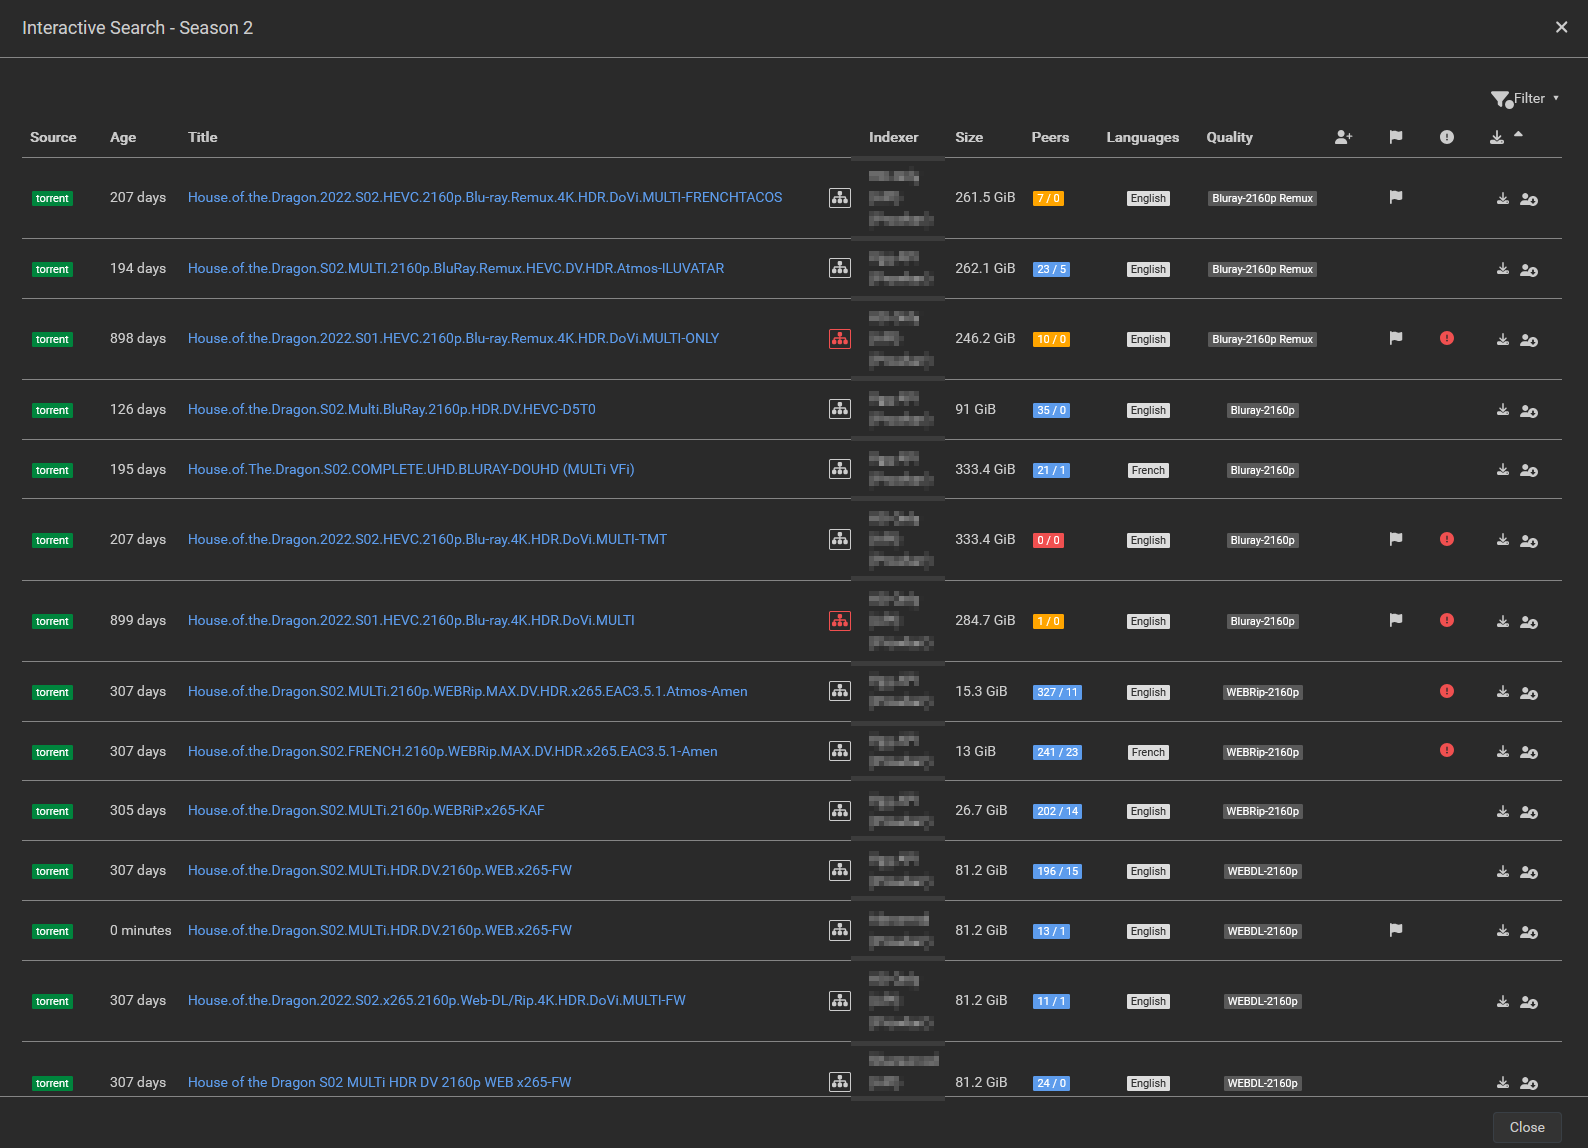The height and width of the screenshot is (1148, 1588).
Task: Download the KAF WEBRip release
Action: tap(1502, 811)
